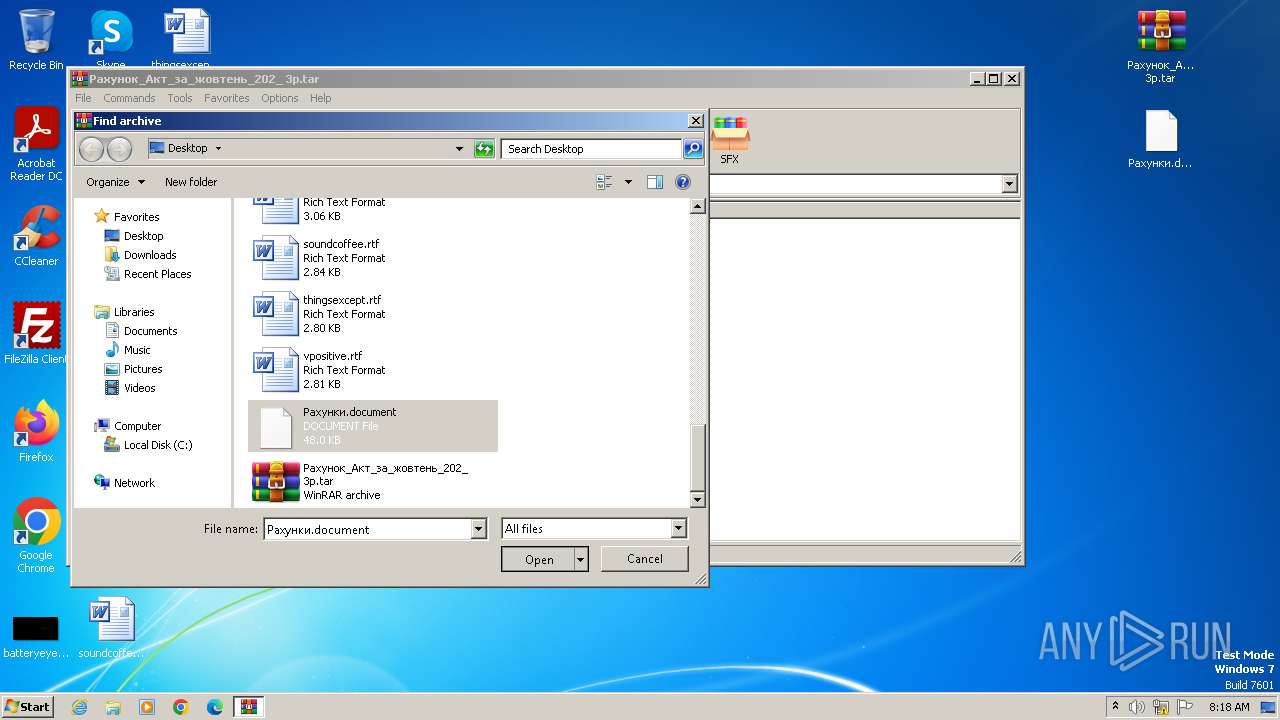The image size is (1280, 720).
Task: Click the back navigation arrow in Find archive
Action: click(x=91, y=149)
